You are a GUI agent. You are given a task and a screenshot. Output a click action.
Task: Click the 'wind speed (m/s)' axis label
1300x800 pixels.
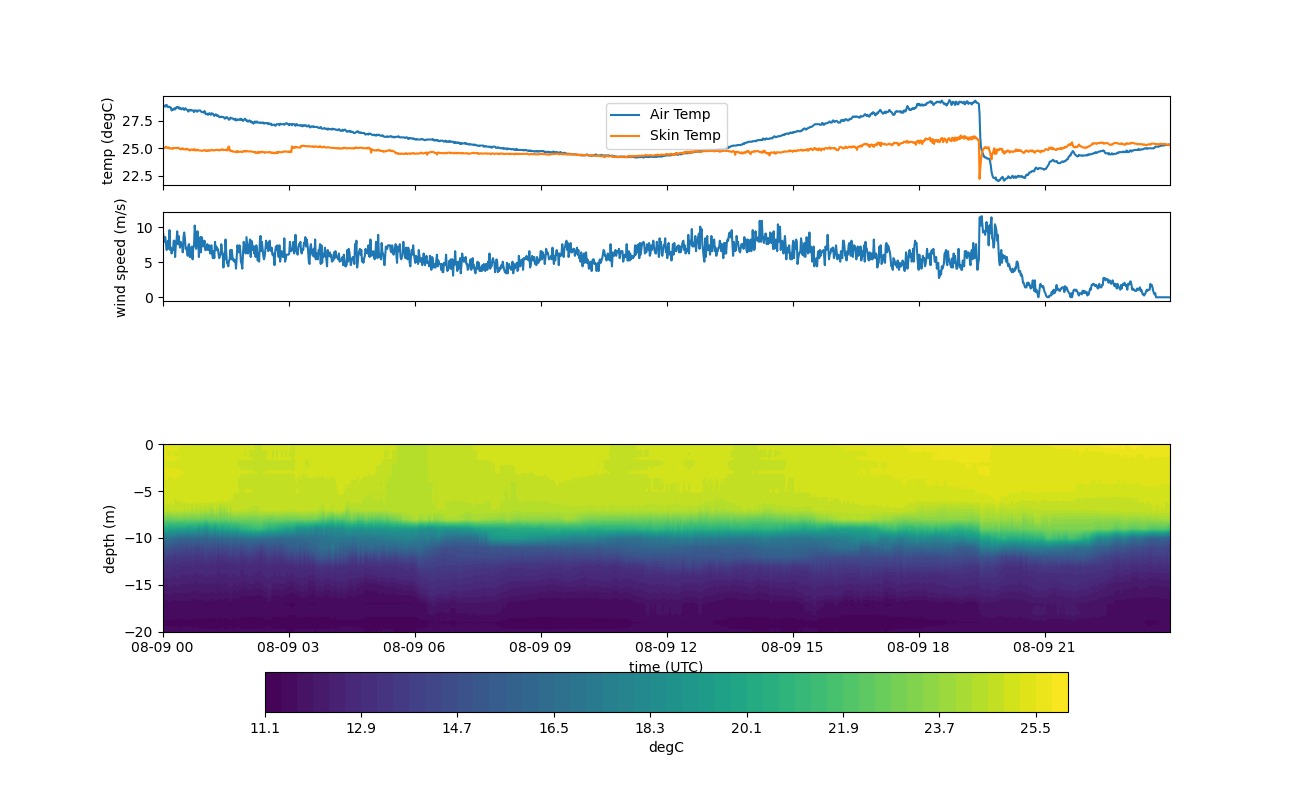121,257
